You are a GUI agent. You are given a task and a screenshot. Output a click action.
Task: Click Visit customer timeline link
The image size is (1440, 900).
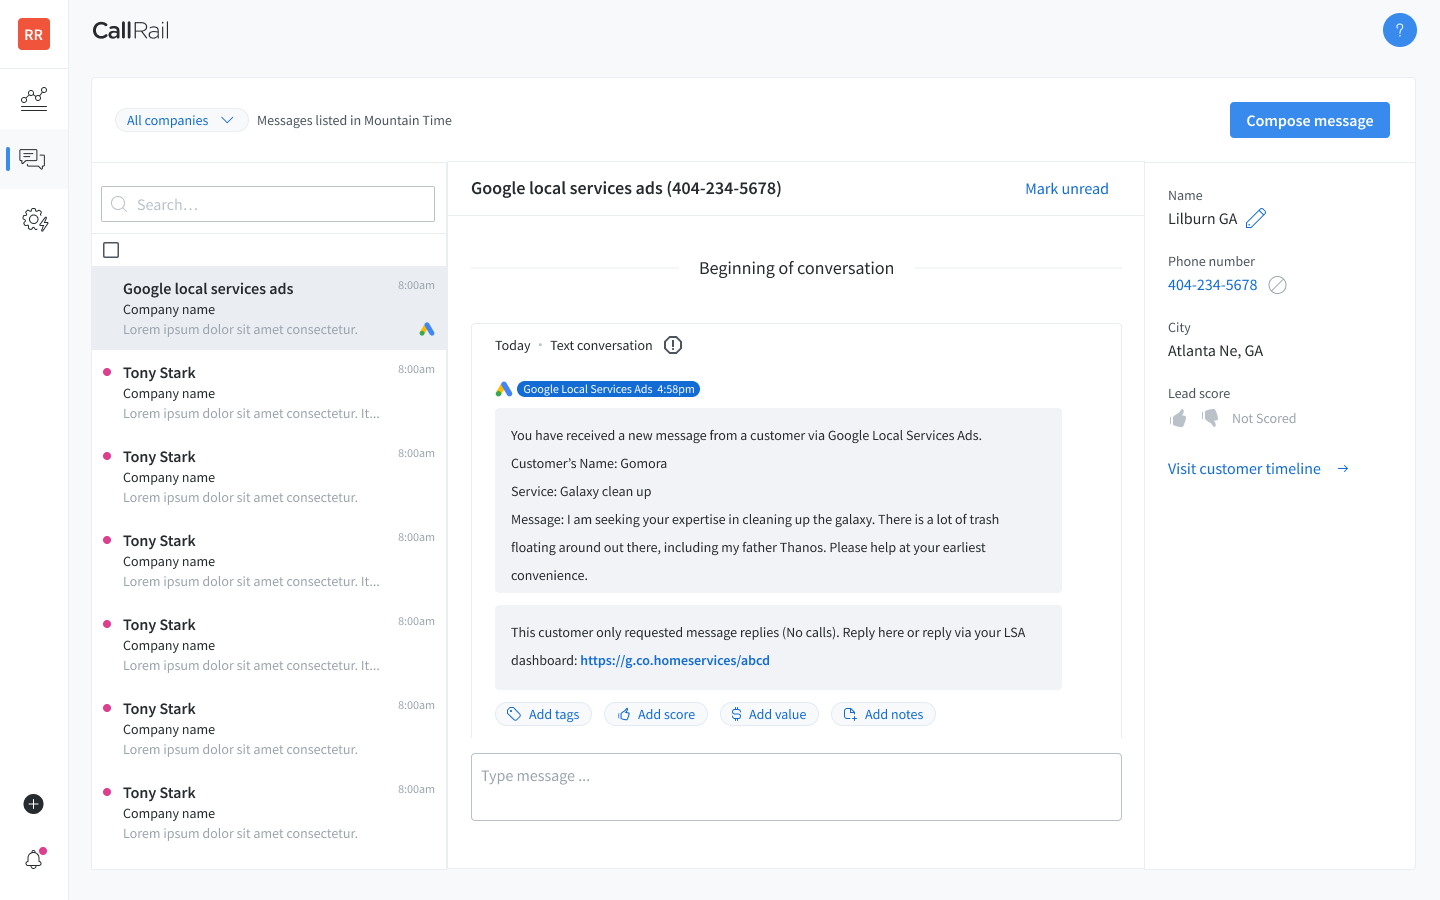click(x=1244, y=468)
